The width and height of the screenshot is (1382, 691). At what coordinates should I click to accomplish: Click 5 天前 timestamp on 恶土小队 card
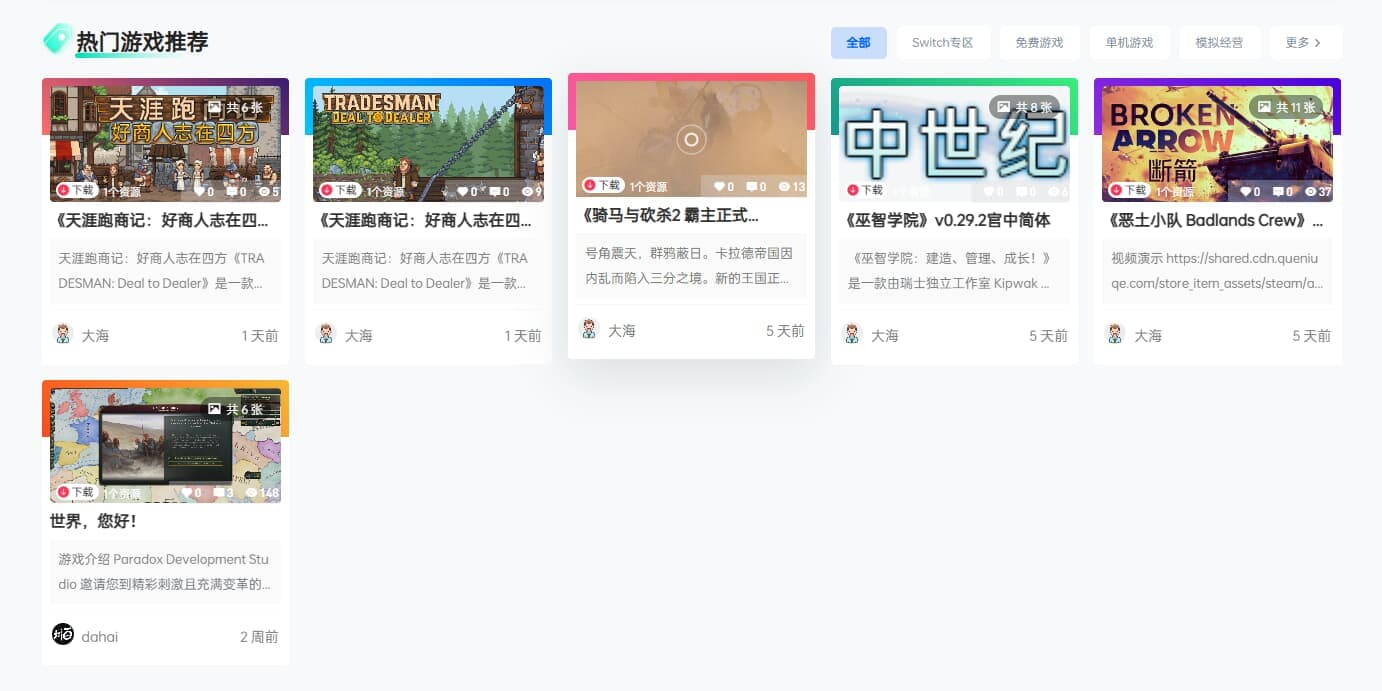1311,335
